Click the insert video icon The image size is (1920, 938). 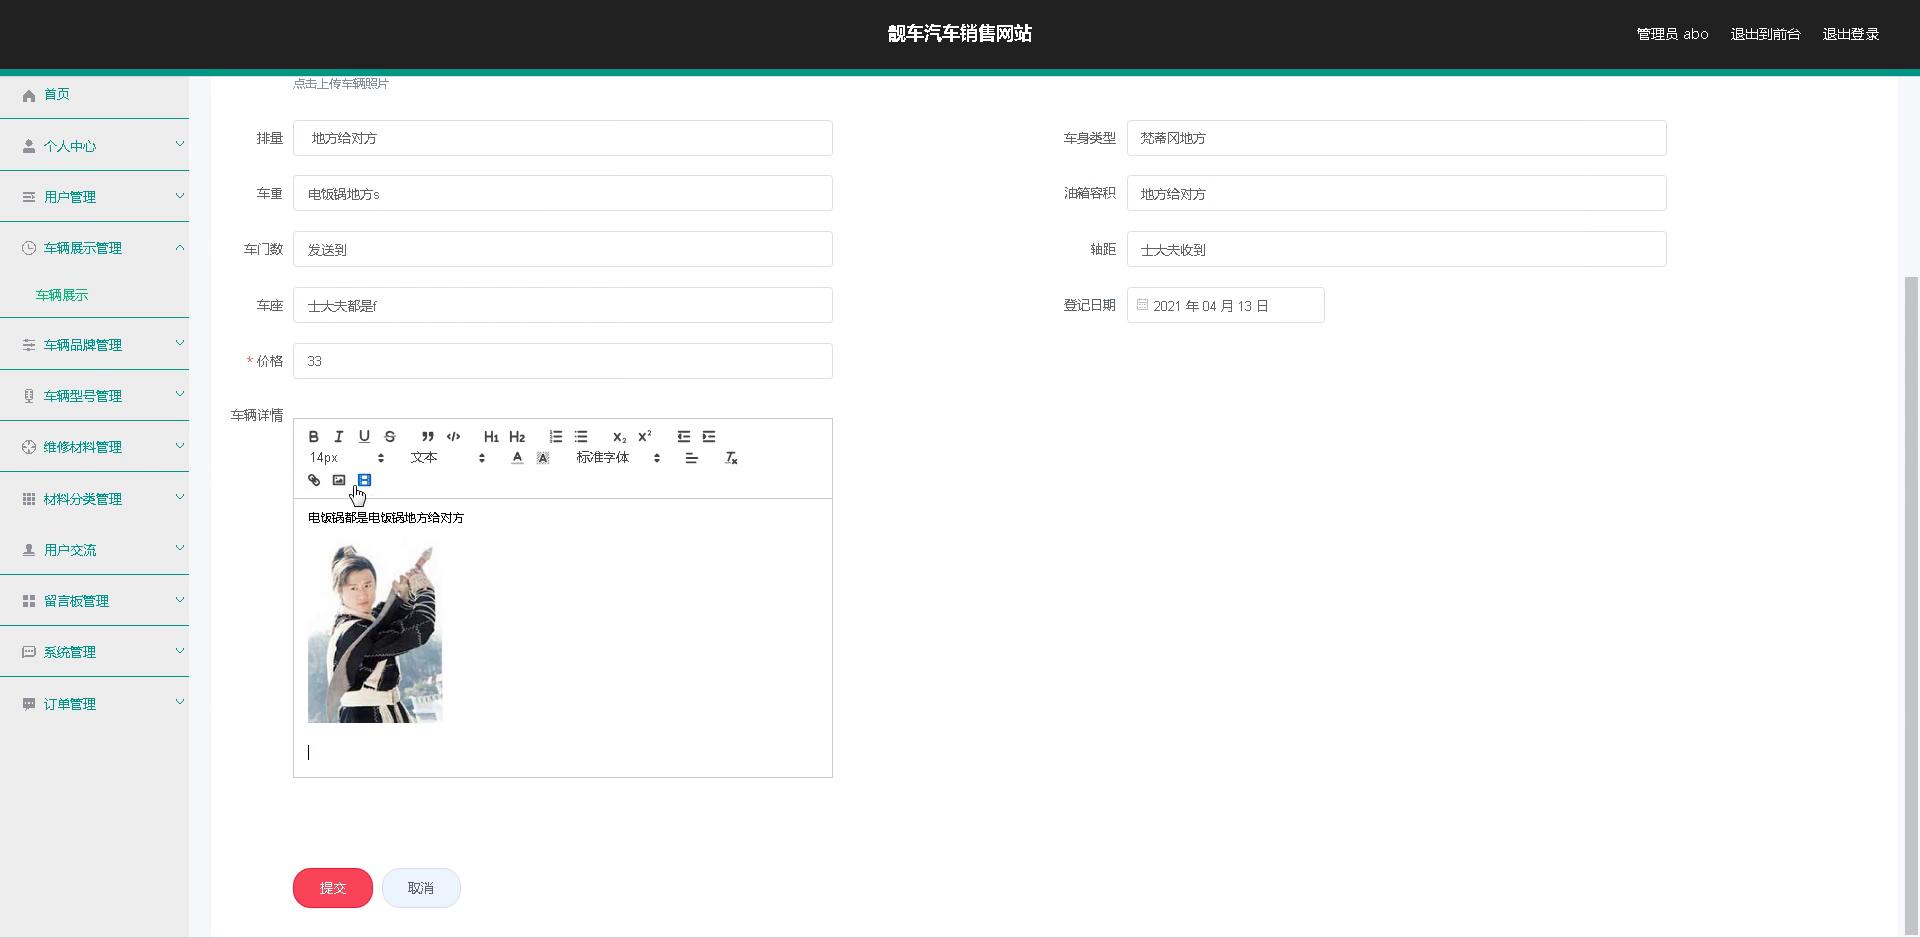point(364,480)
